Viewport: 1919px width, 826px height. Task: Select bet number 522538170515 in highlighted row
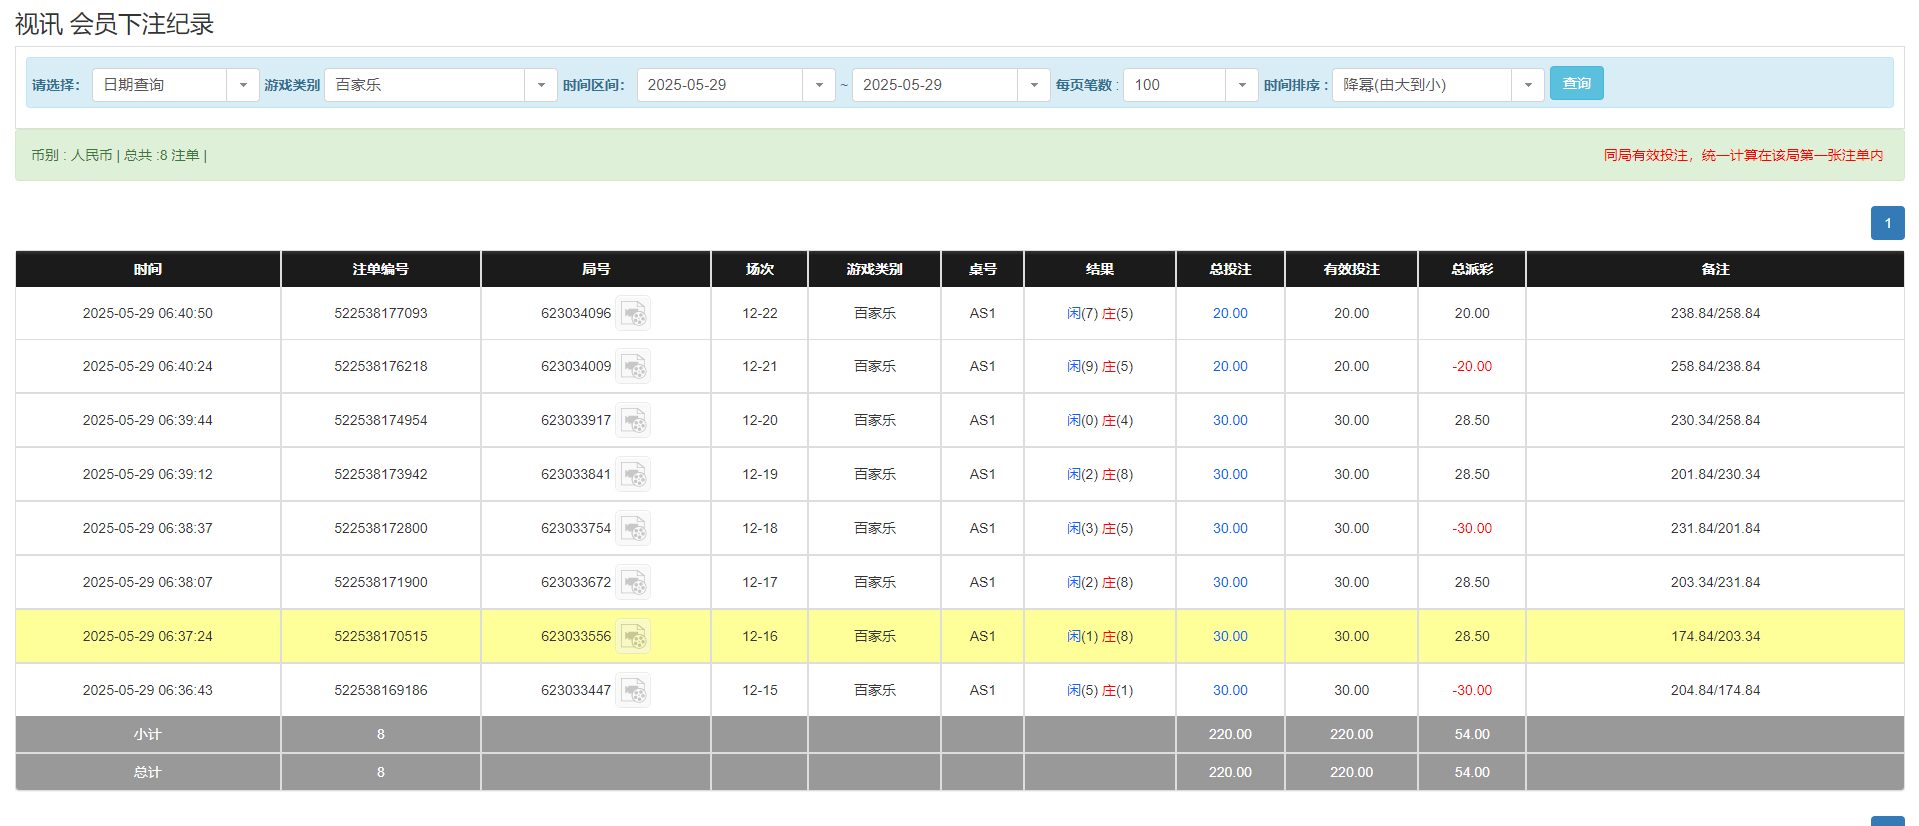(x=380, y=637)
